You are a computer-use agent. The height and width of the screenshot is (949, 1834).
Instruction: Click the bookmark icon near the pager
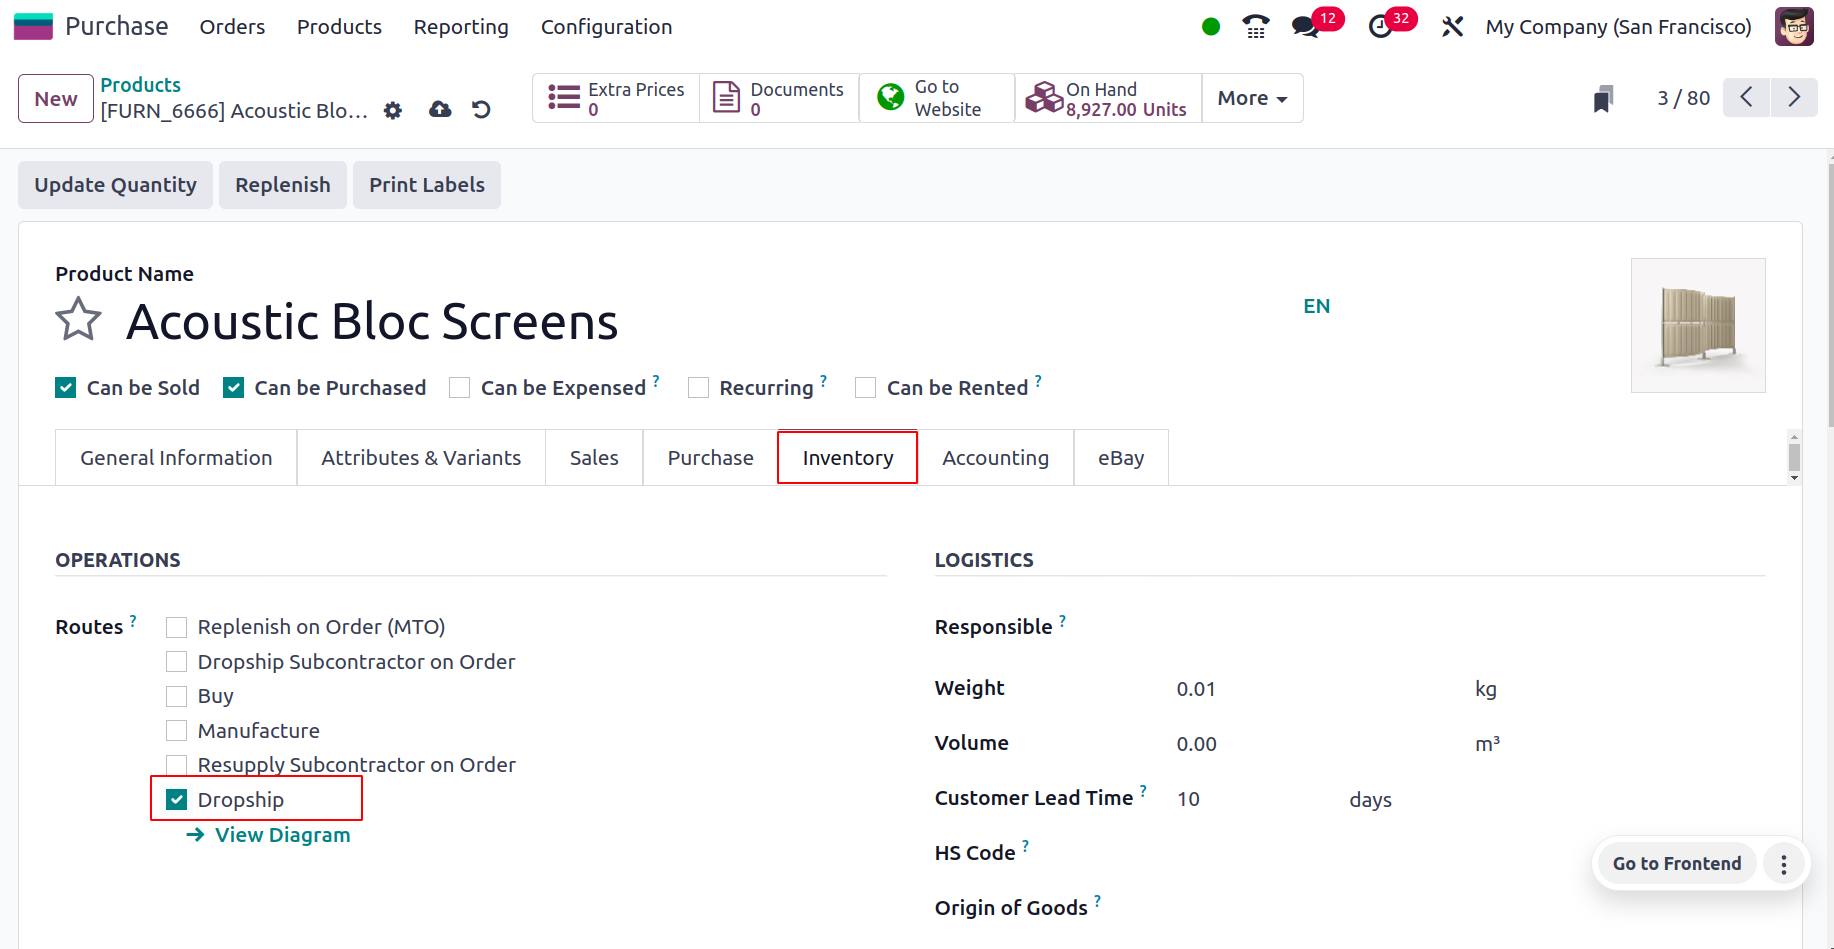pyautogui.click(x=1603, y=97)
